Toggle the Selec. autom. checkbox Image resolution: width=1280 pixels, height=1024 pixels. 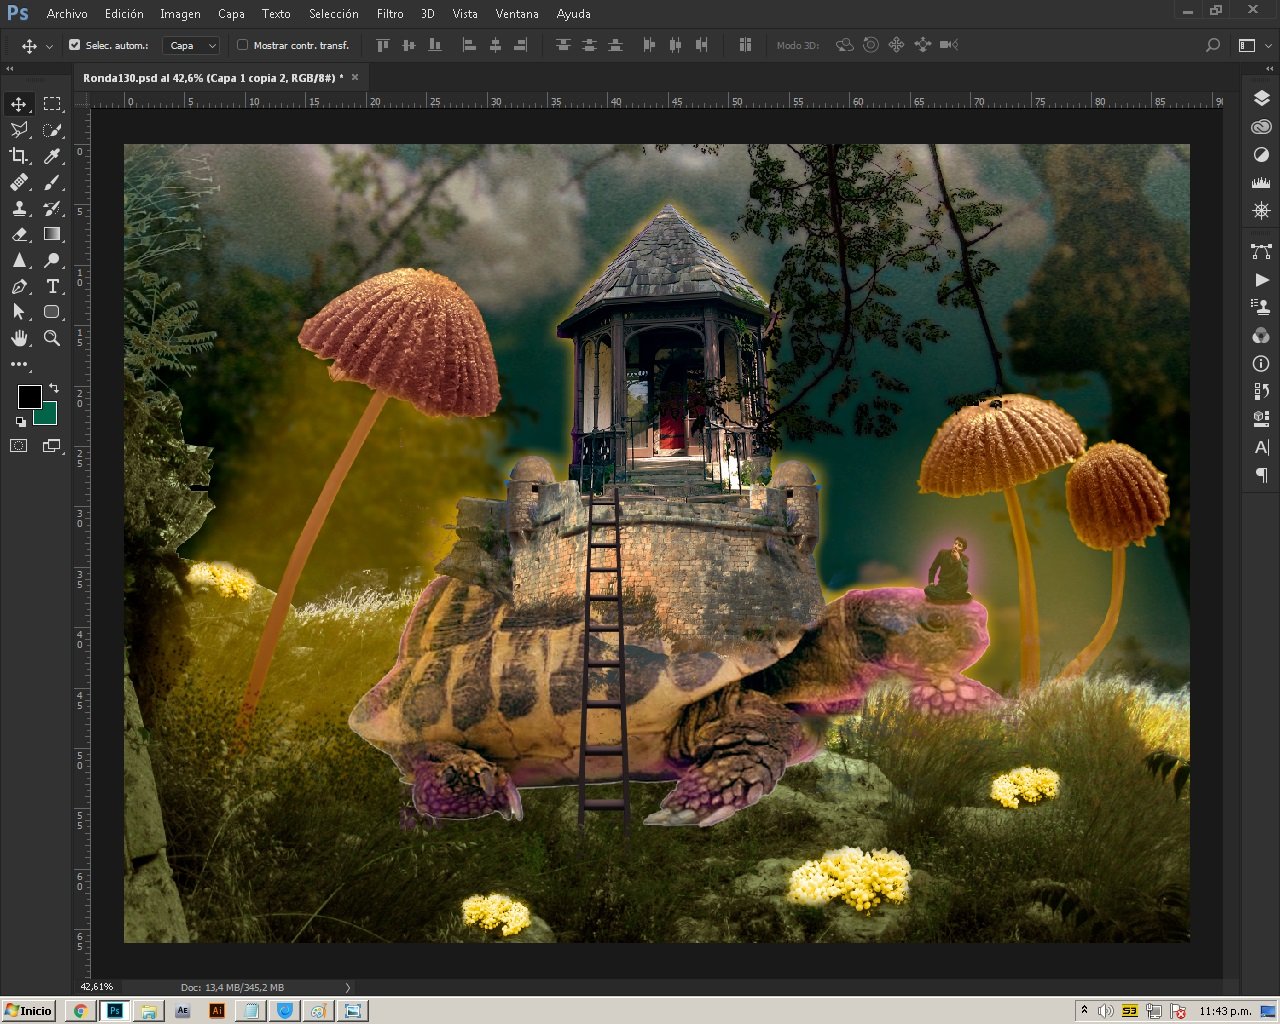pos(74,45)
